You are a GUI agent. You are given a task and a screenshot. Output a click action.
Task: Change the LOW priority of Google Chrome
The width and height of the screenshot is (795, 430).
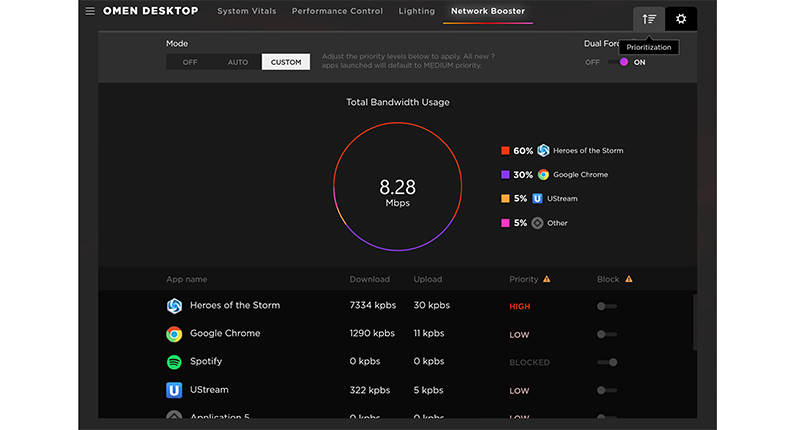(x=519, y=335)
